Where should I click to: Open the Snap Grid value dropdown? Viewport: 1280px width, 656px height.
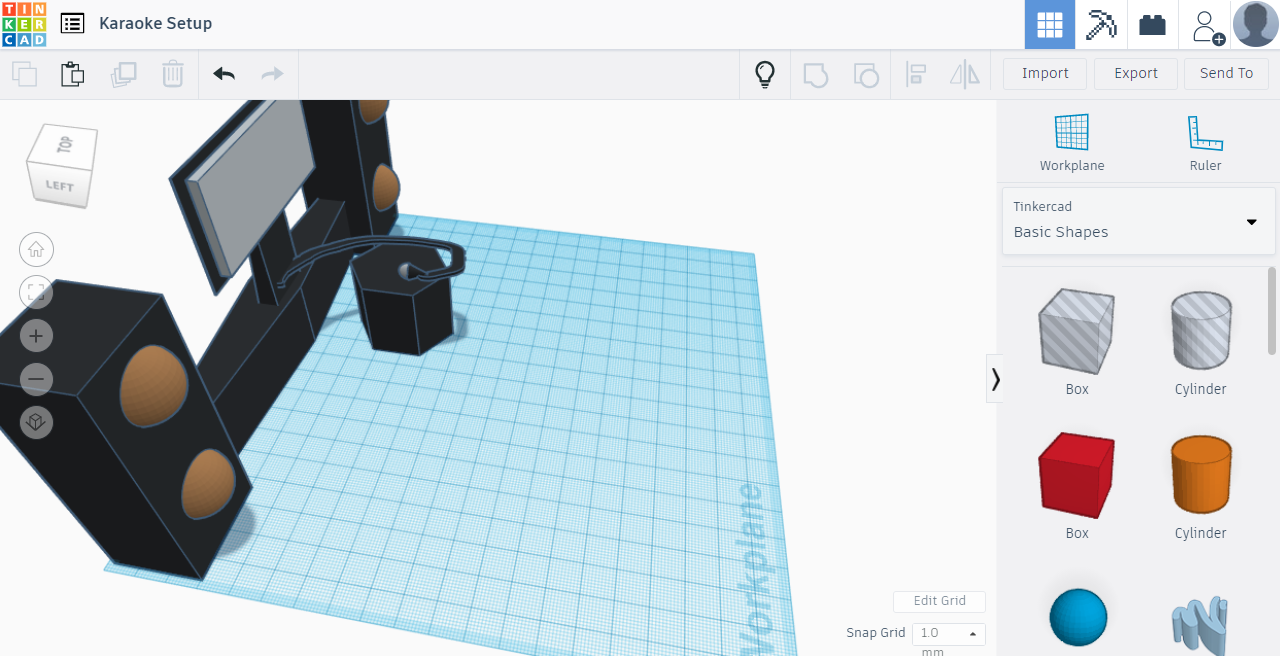point(948,634)
